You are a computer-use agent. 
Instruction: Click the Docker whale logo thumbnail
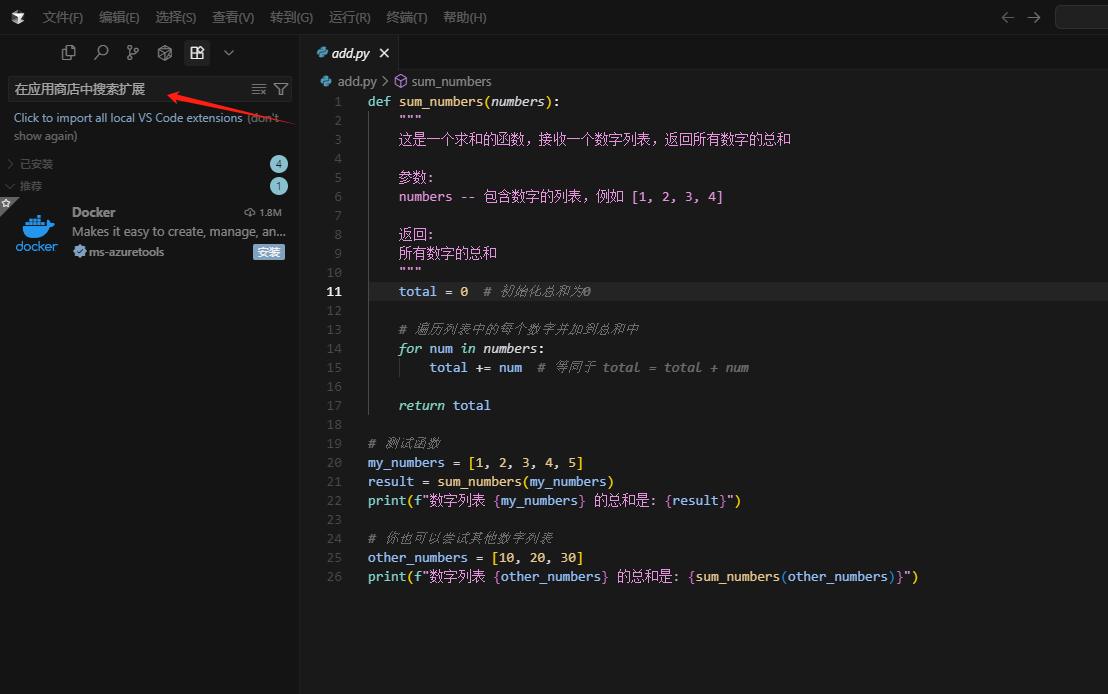point(37,233)
